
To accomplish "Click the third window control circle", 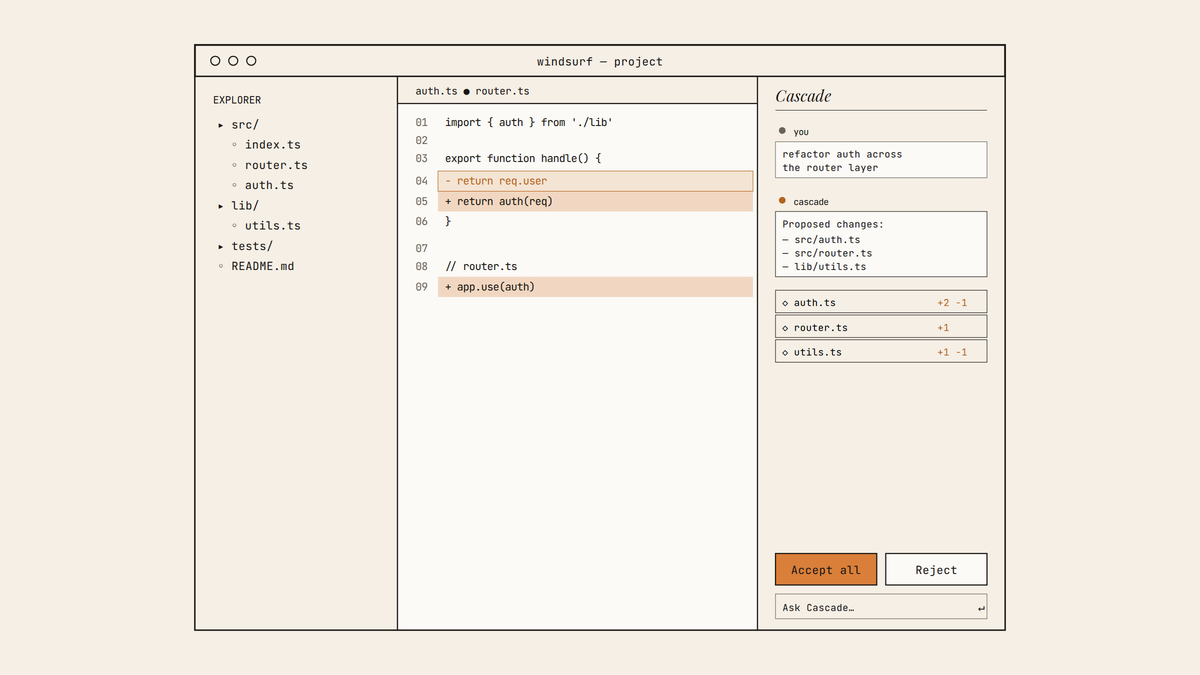I will coord(251,61).
